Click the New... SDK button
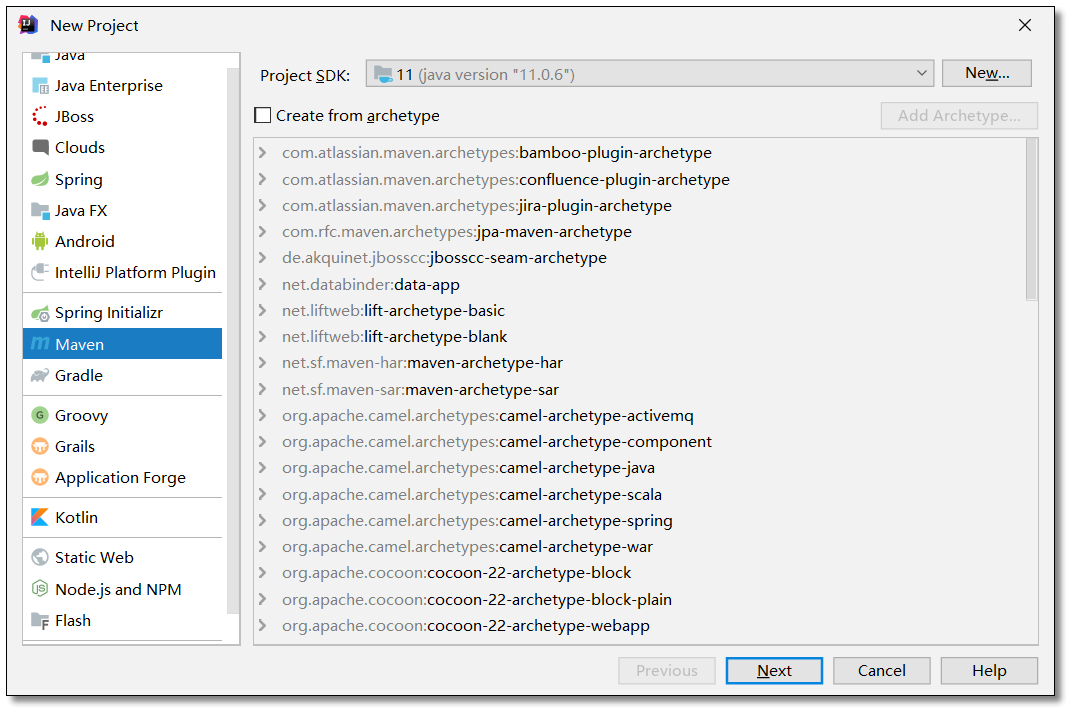The height and width of the screenshot is (708, 1067). (986, 73)
